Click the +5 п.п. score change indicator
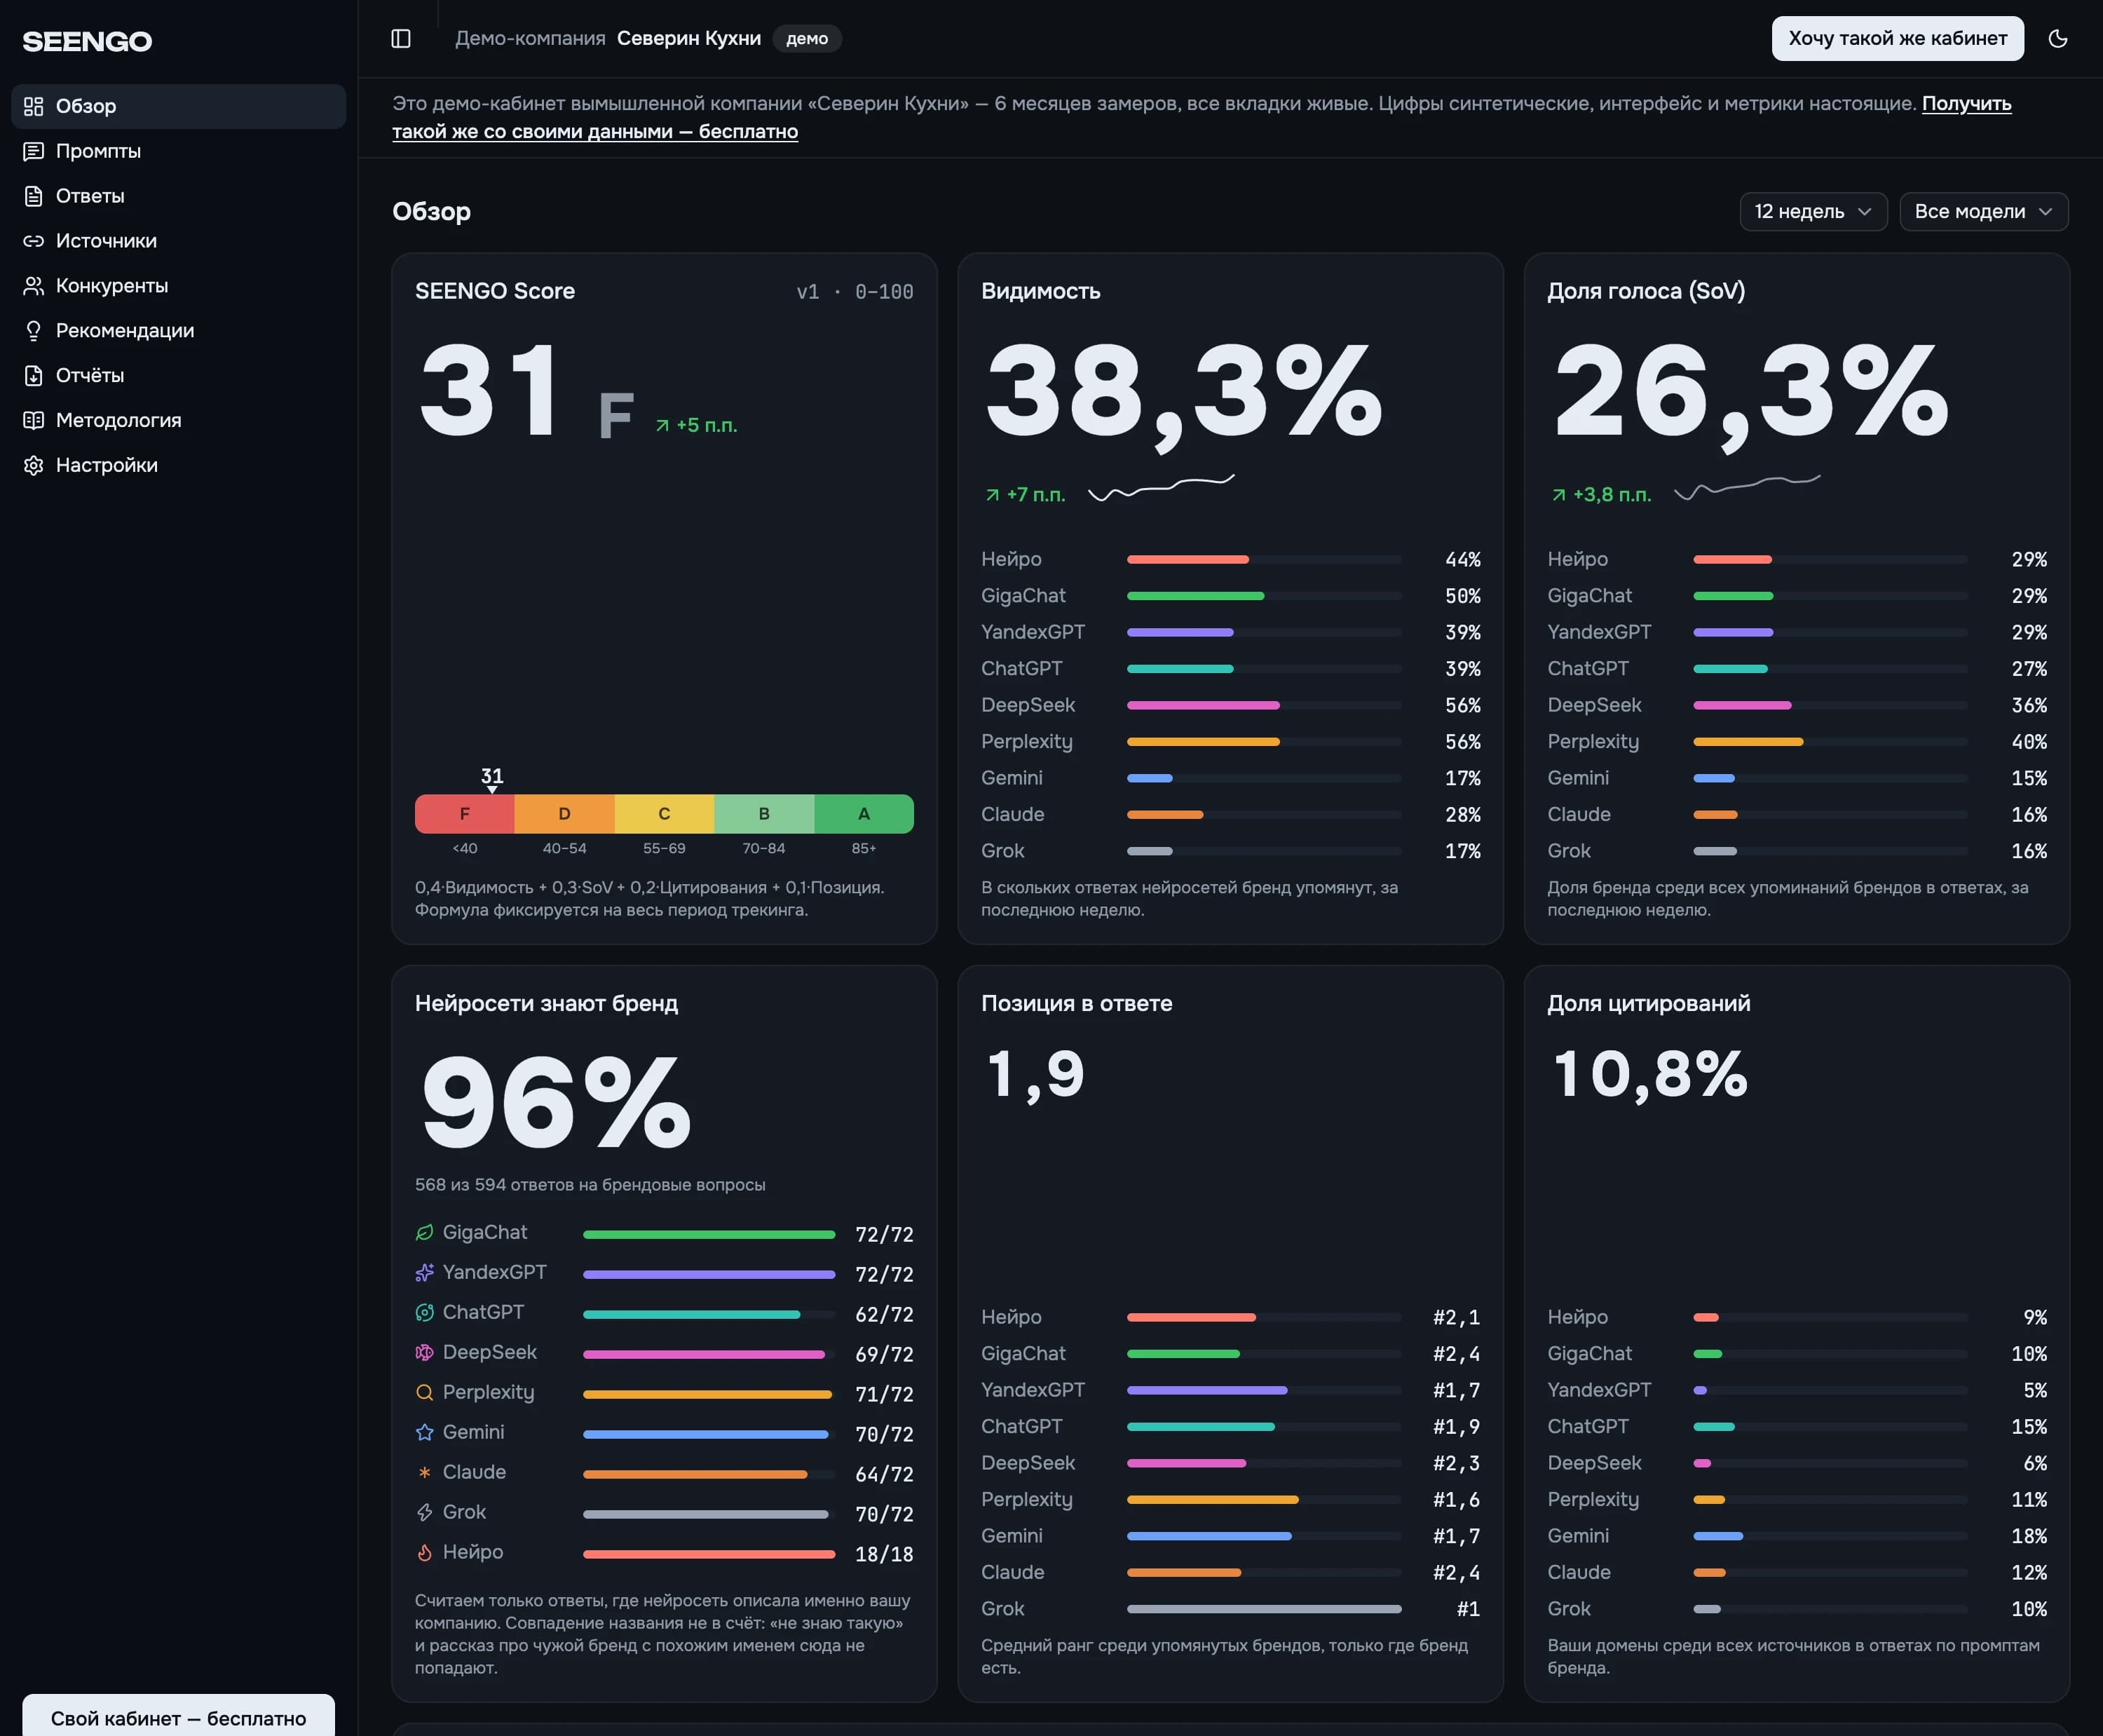This screenshot has height=1736, width=2103. [x=696, y=425]
